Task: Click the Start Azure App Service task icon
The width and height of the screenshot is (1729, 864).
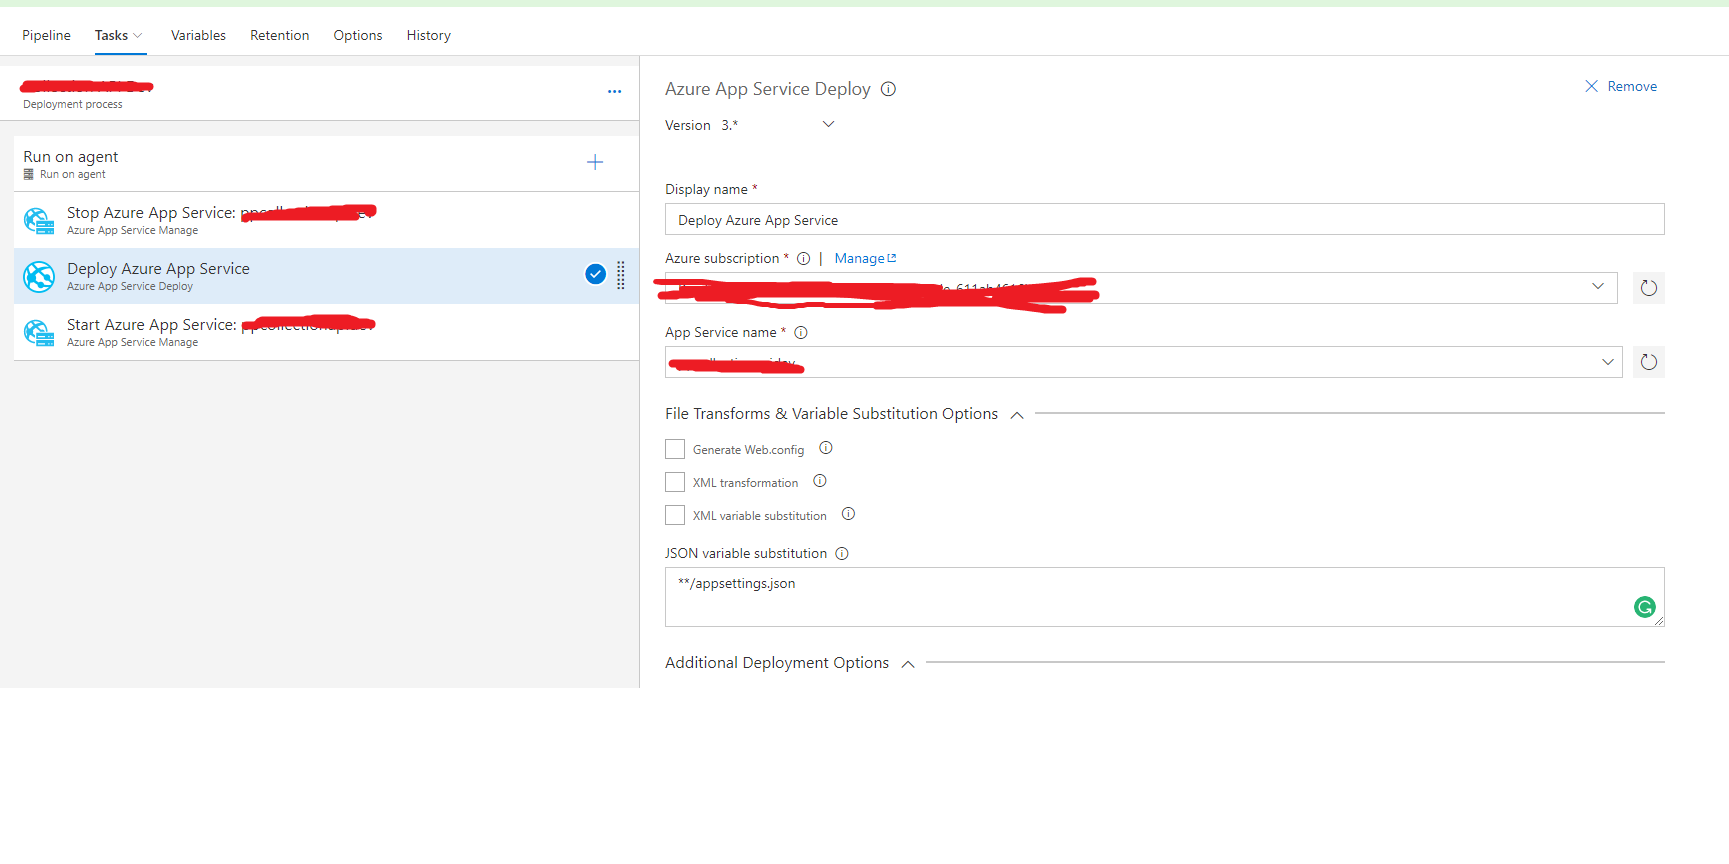Action: [x=39, y=332]
